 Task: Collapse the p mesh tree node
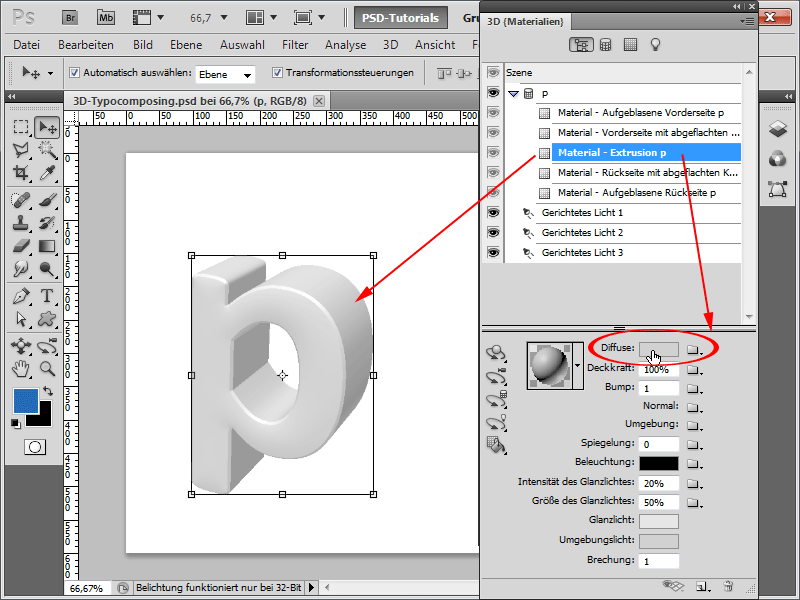pyautogui.click(x=513, y=93)
